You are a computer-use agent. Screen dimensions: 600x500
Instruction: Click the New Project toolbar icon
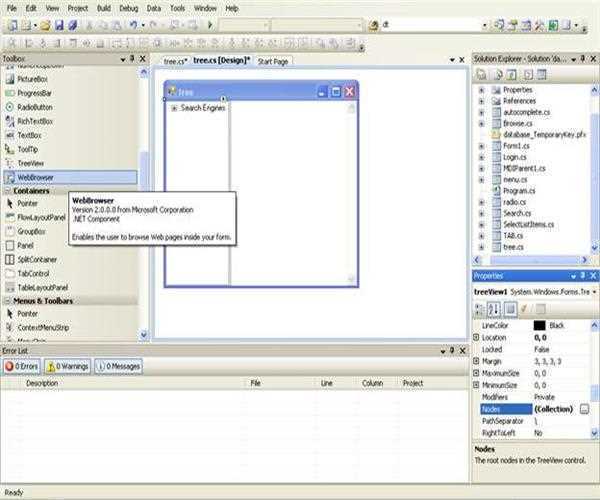pos(12,26)
